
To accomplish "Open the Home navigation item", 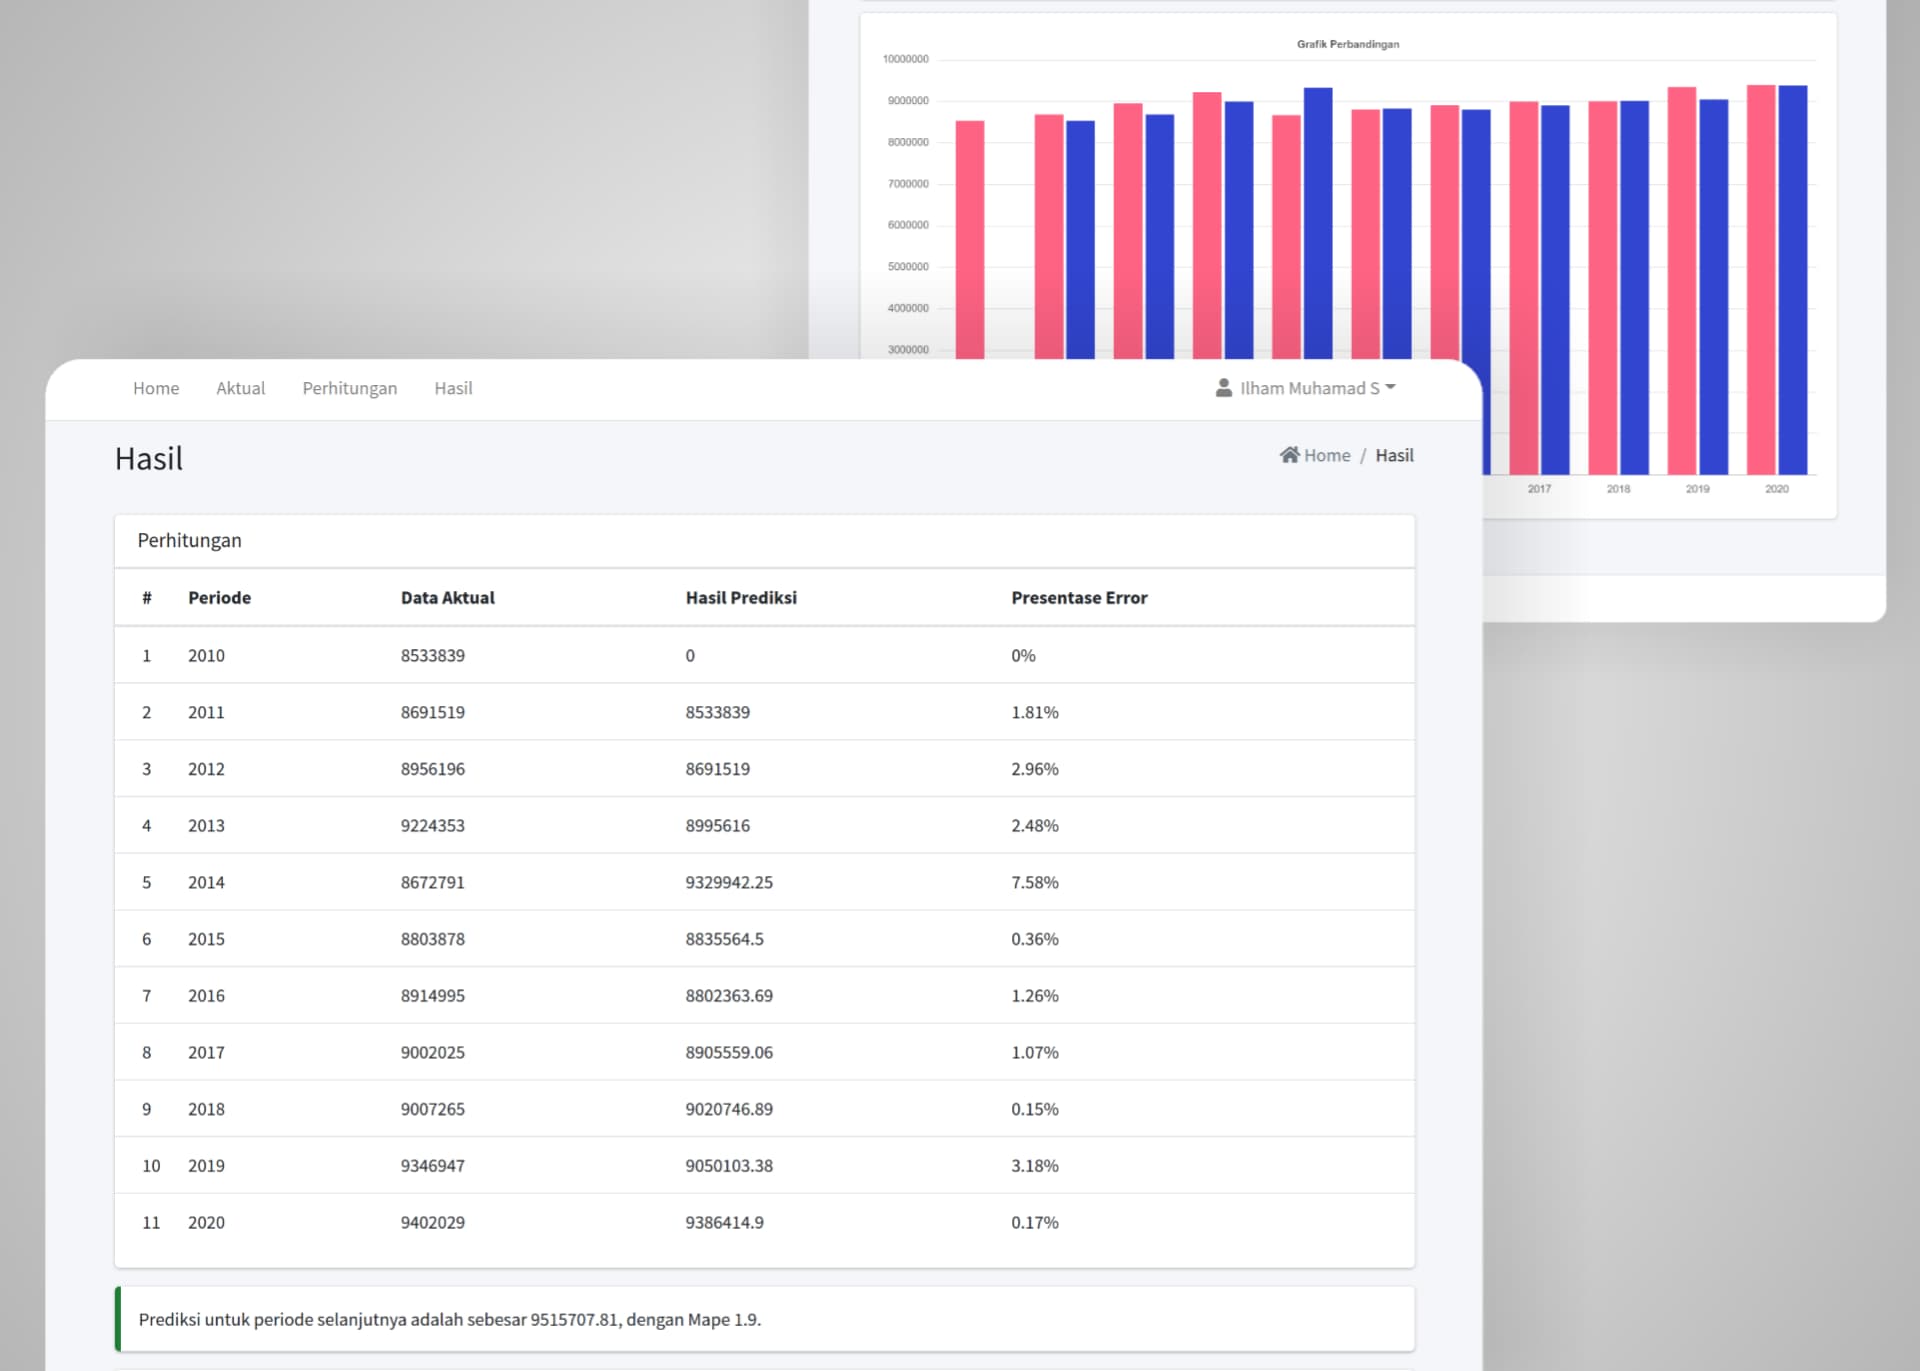I will pyautogui.click(x=156, y=388).
